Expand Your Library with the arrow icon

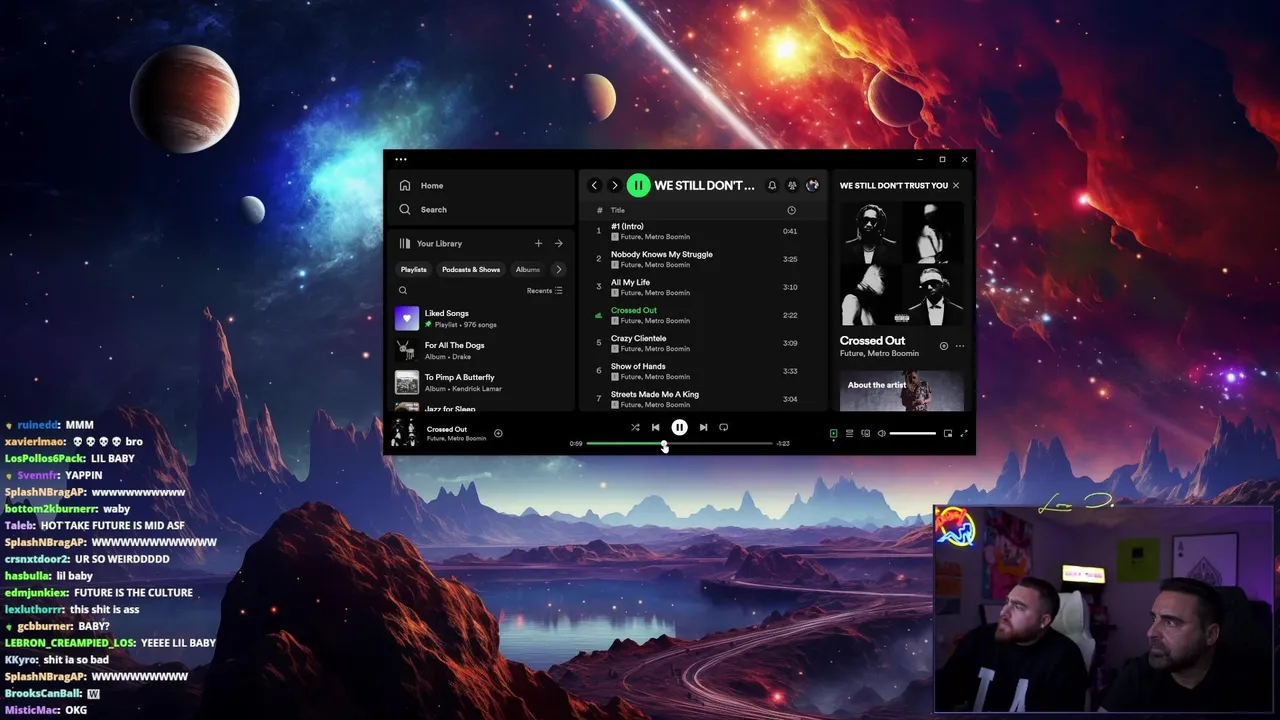(559, 243)
